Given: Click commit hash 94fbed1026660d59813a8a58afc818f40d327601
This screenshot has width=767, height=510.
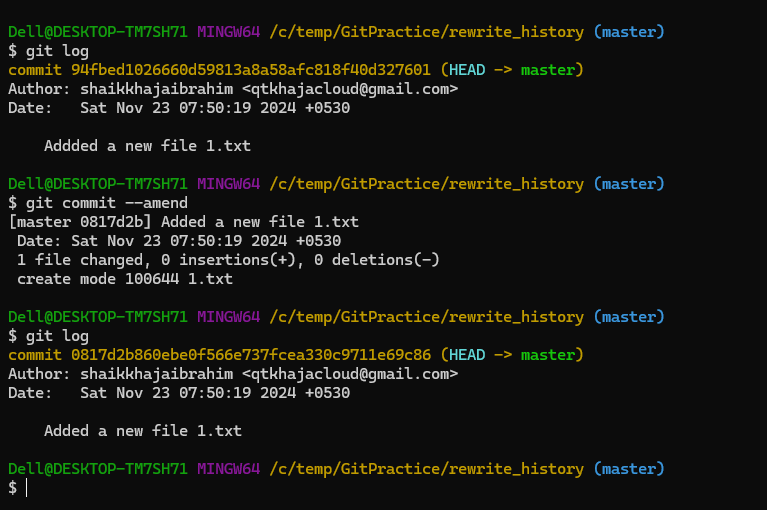Looking at the screenshot, I should (x=251, y=70).
